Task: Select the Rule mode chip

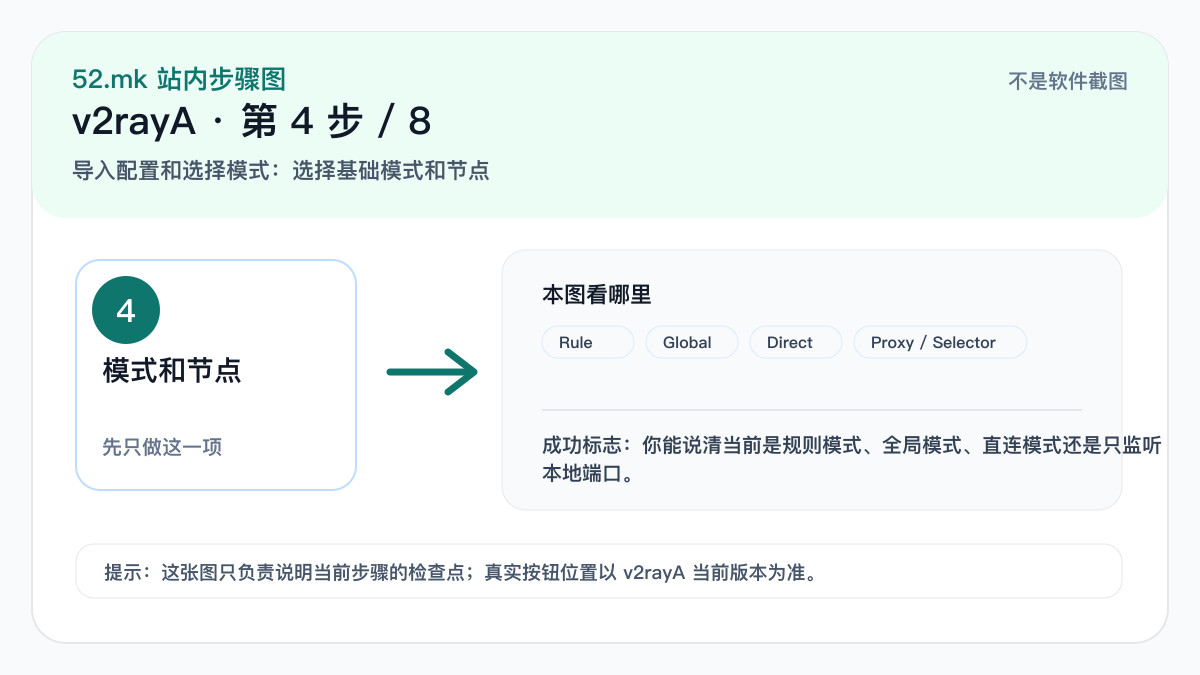Action: [x=588, y=342]
